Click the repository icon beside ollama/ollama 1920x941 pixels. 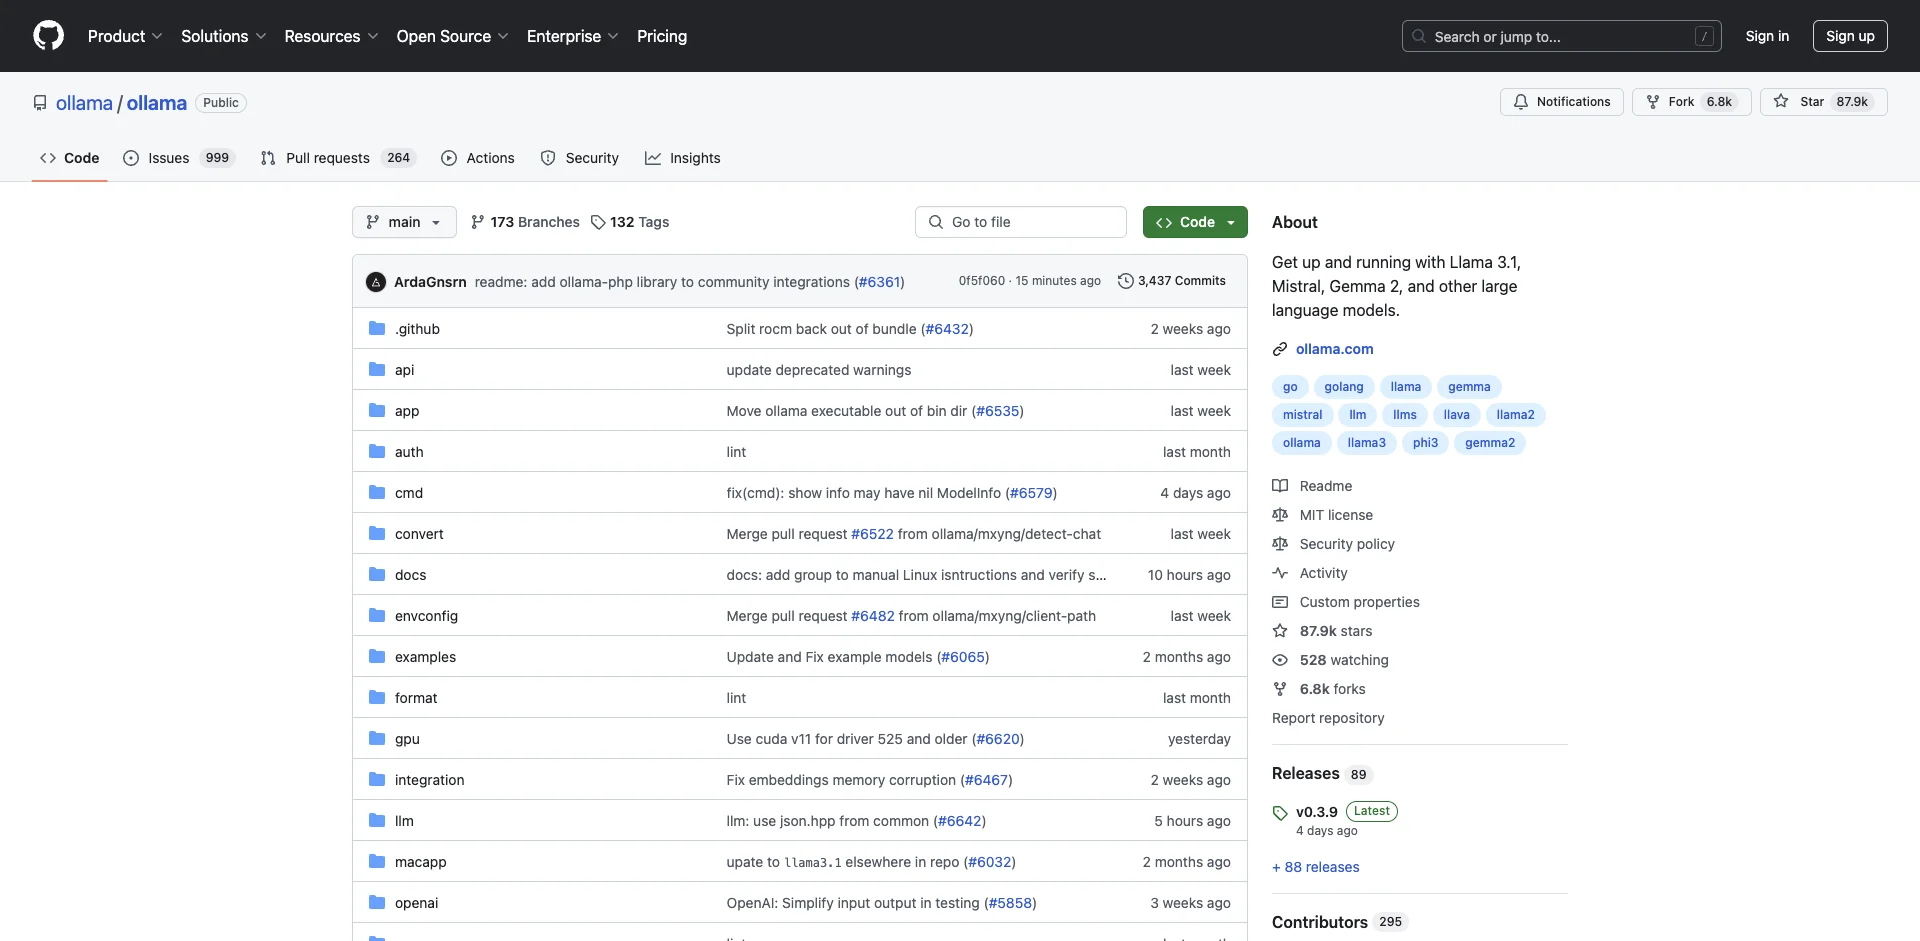tap(40, 103)
